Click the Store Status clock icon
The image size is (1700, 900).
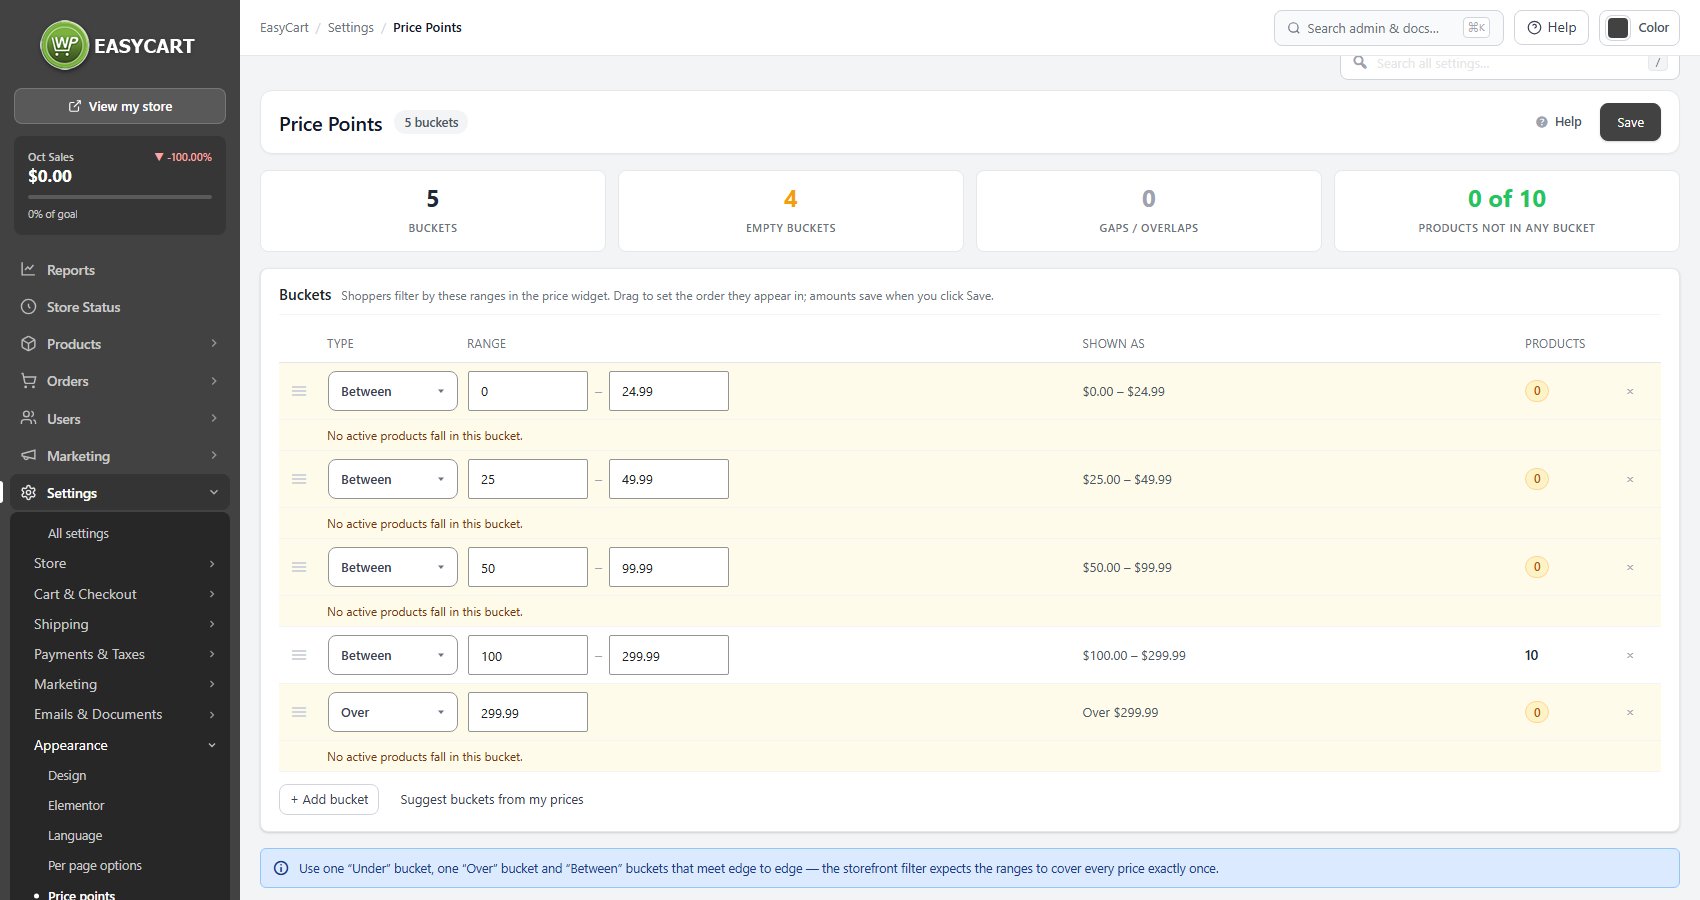coord(28,307)
